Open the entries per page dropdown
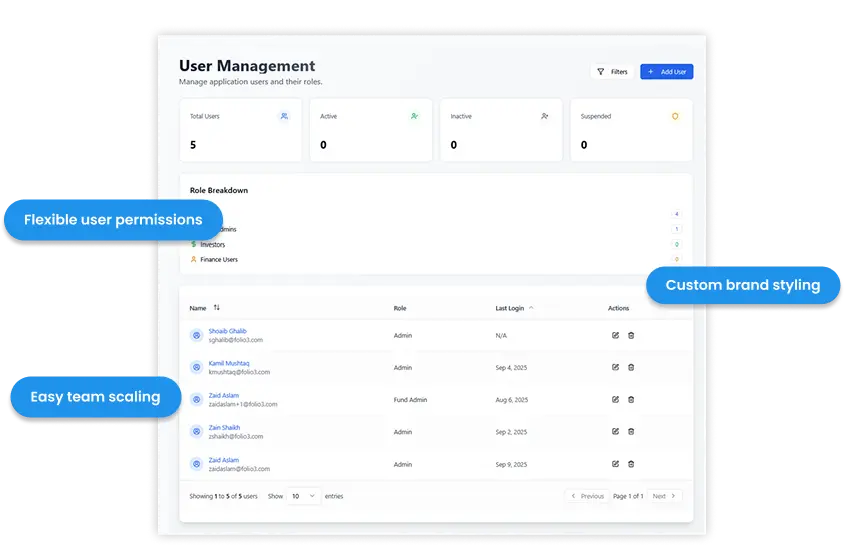The image size is (845, 548). 304,496
